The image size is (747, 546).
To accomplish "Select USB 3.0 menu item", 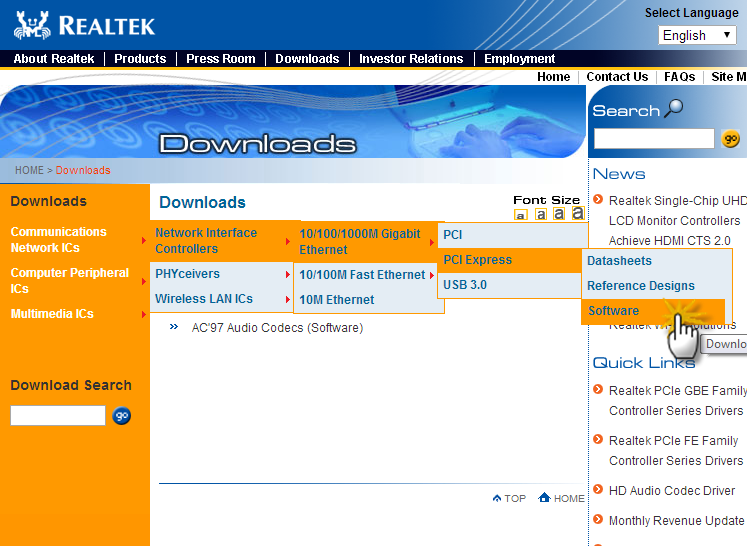I will point(510,285).
